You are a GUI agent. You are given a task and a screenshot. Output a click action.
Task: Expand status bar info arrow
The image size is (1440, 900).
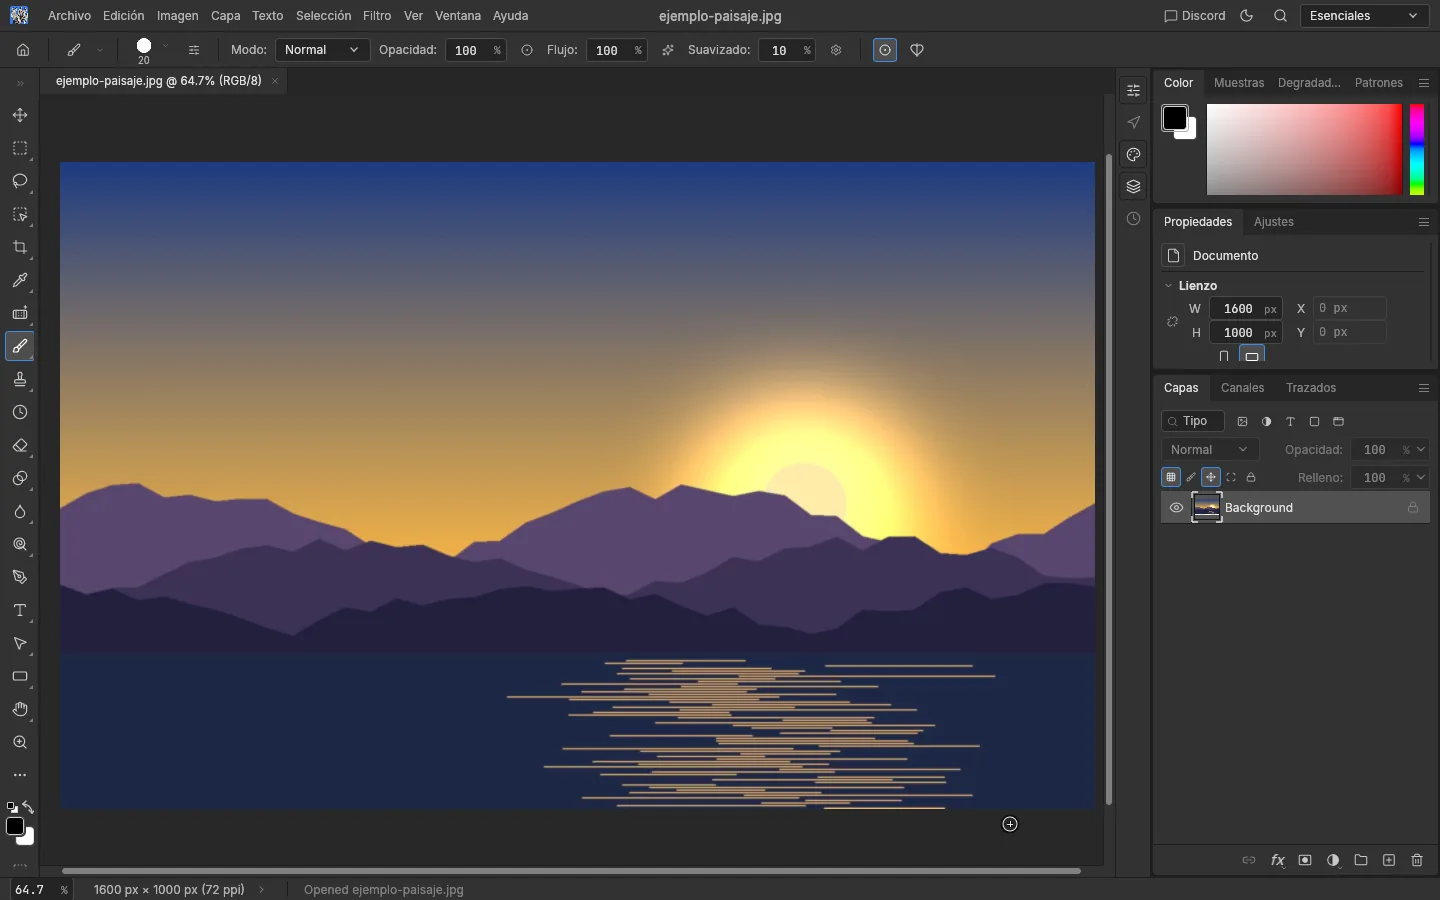coord(262,889)
